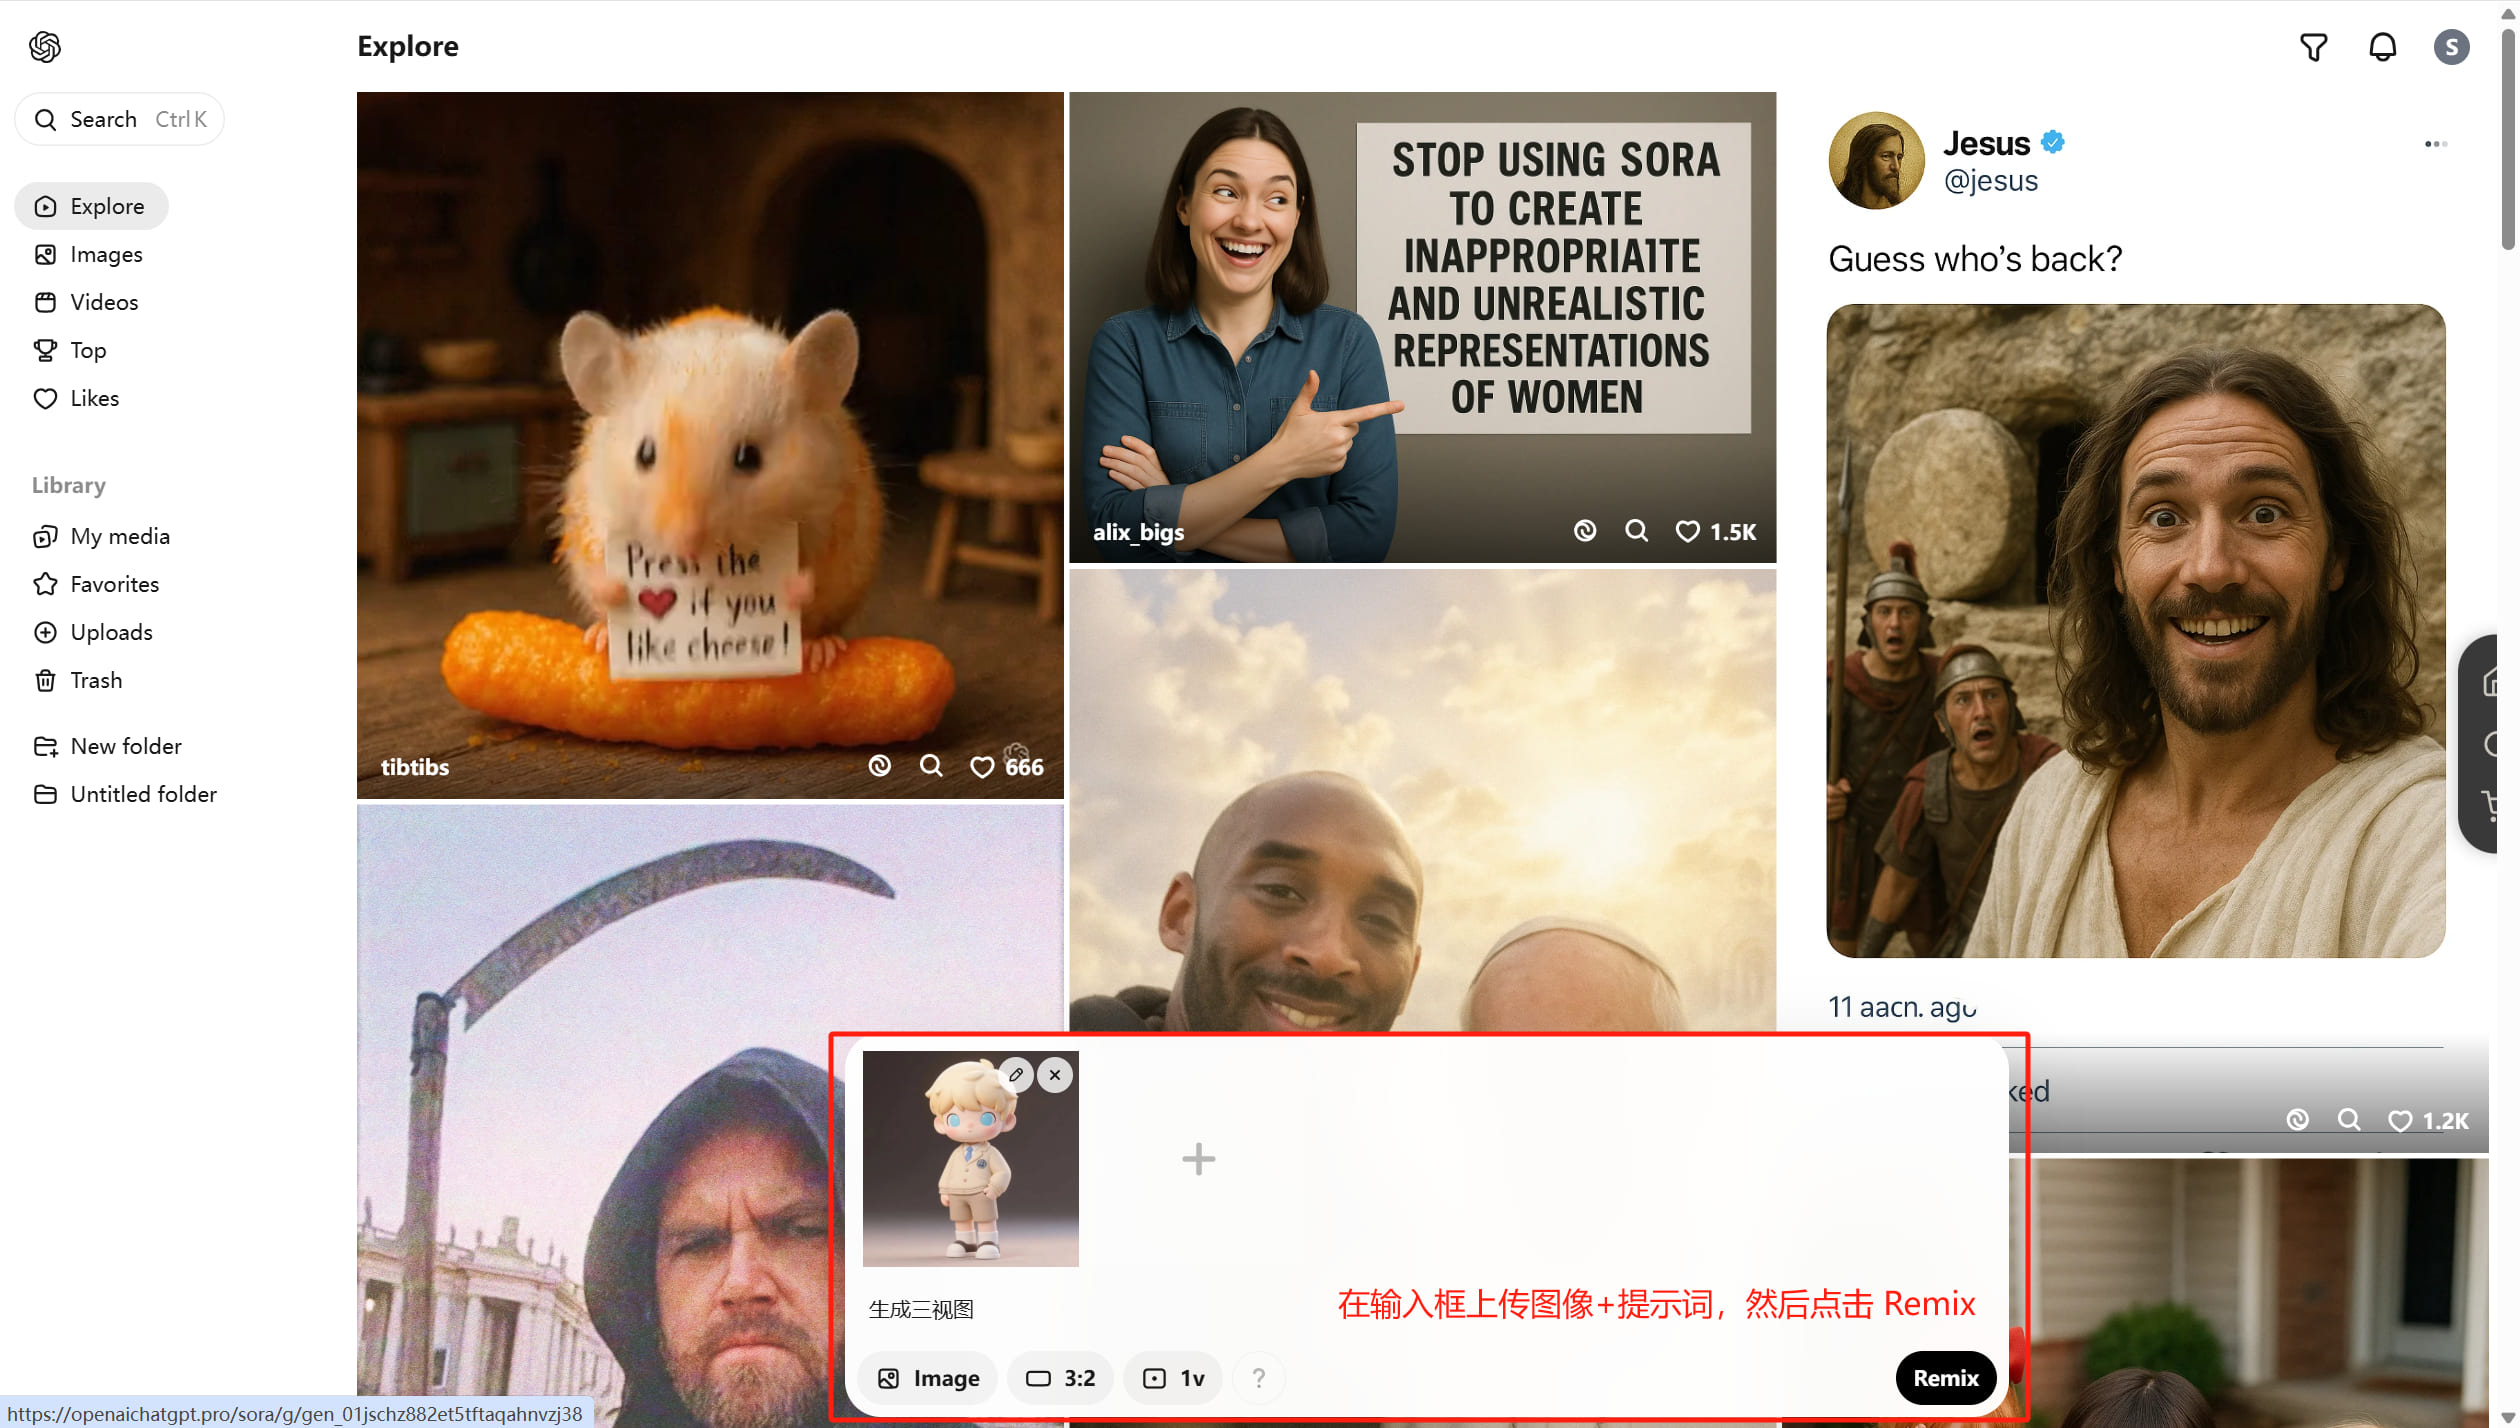Open the S profile avatar
The image size is (2520, 1428).
click(x=2451, y=47)
